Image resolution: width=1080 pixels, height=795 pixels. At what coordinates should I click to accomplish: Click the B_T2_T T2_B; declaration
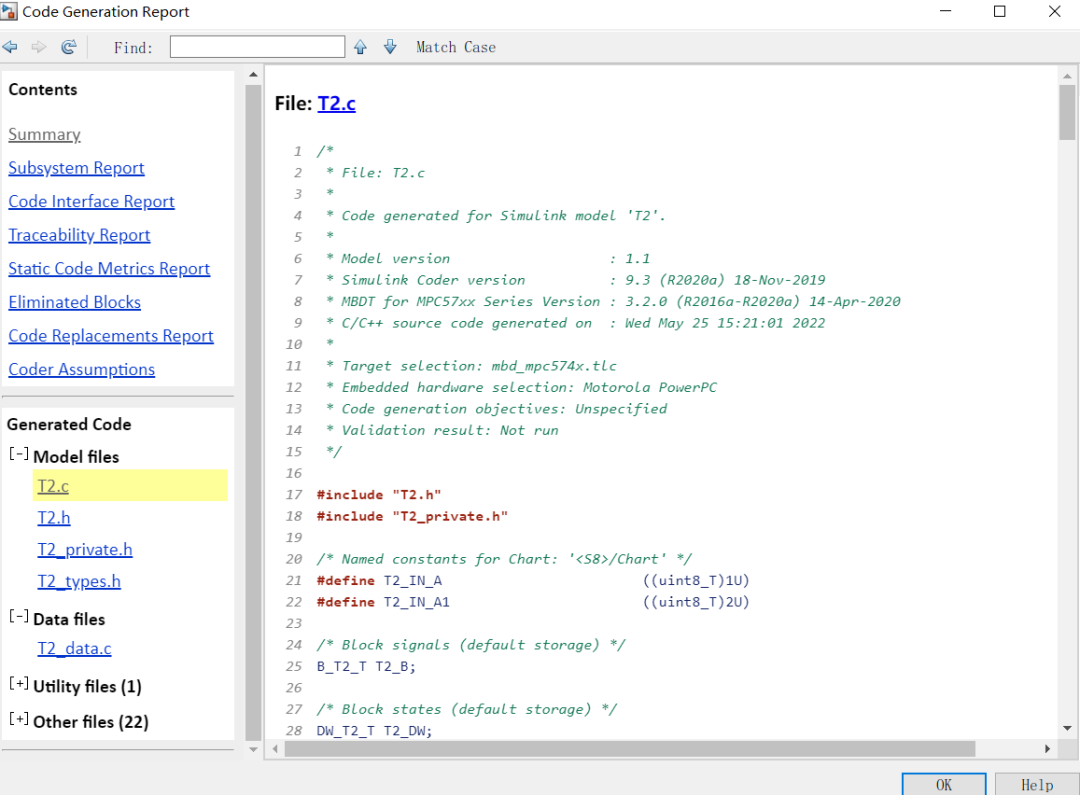pos(366,666)
